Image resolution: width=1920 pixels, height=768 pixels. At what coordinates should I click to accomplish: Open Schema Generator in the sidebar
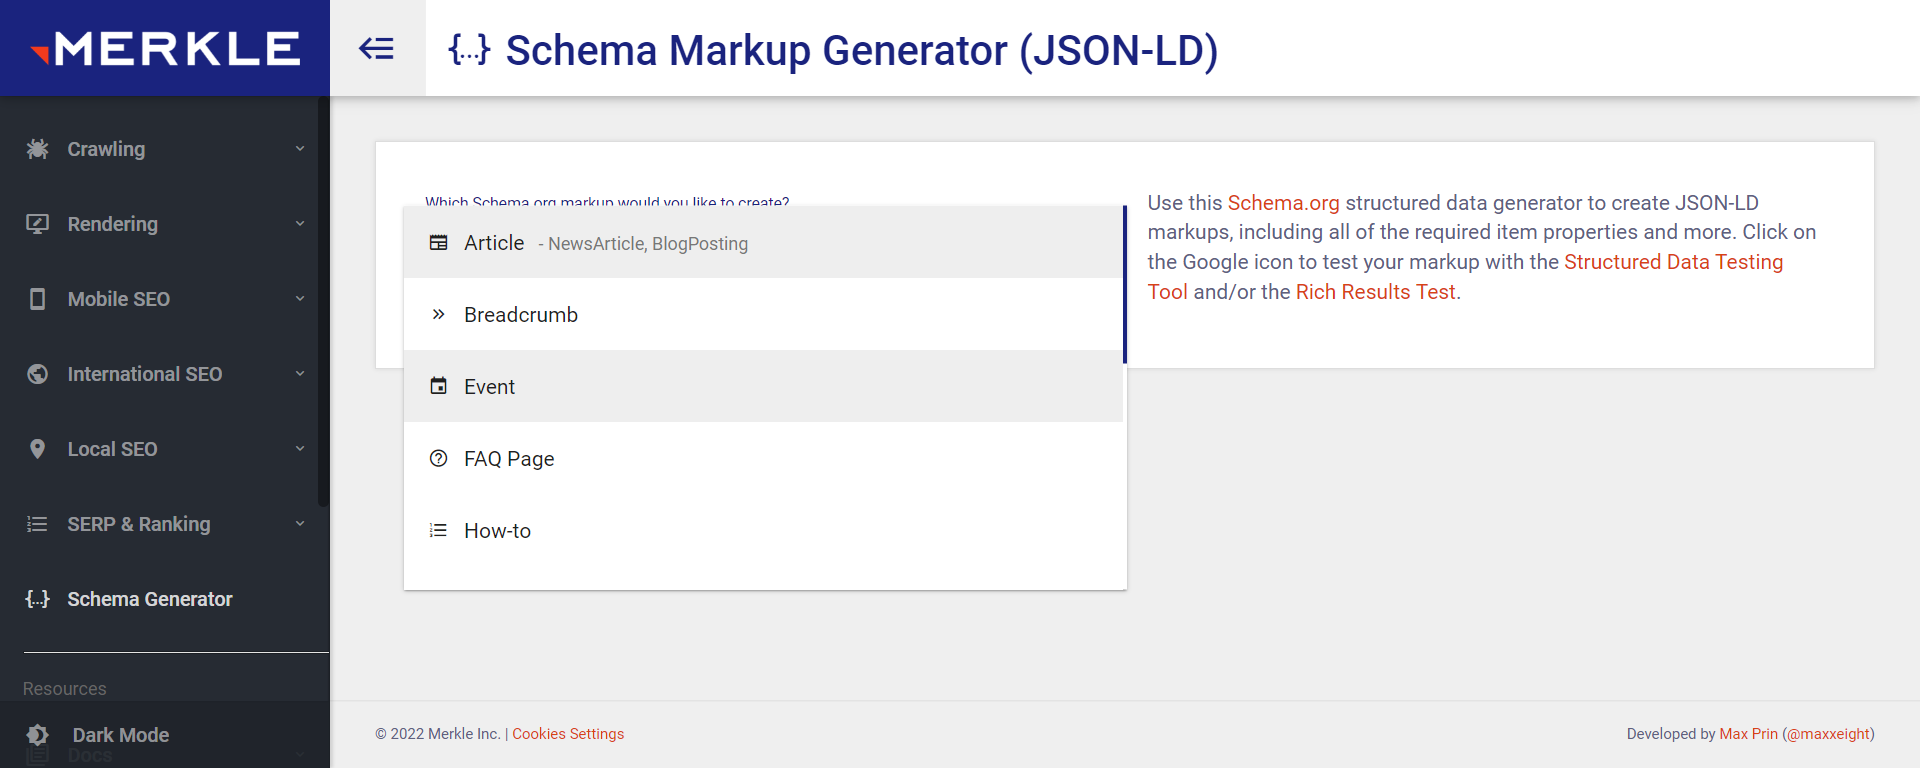(149, 599)
